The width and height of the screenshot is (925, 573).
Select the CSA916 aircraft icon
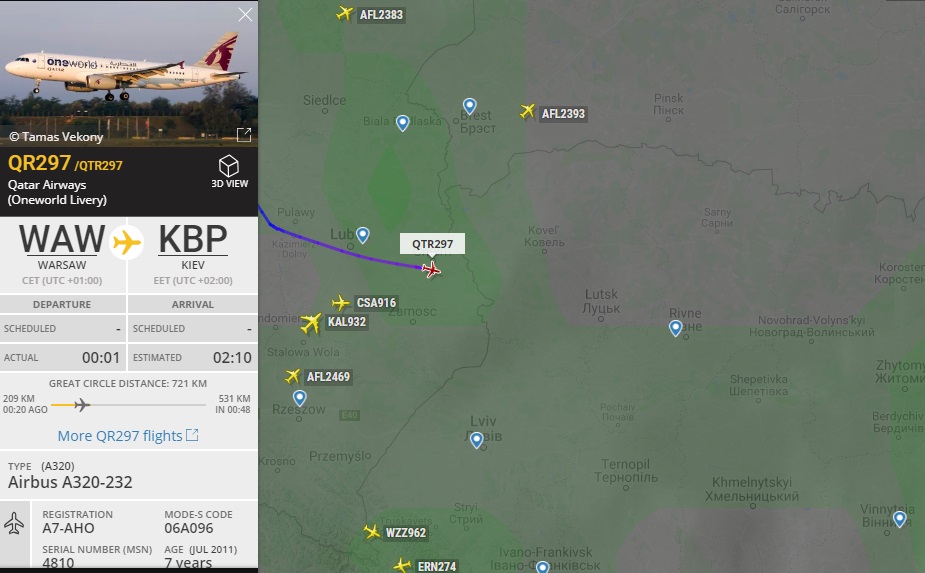(340, 303)
